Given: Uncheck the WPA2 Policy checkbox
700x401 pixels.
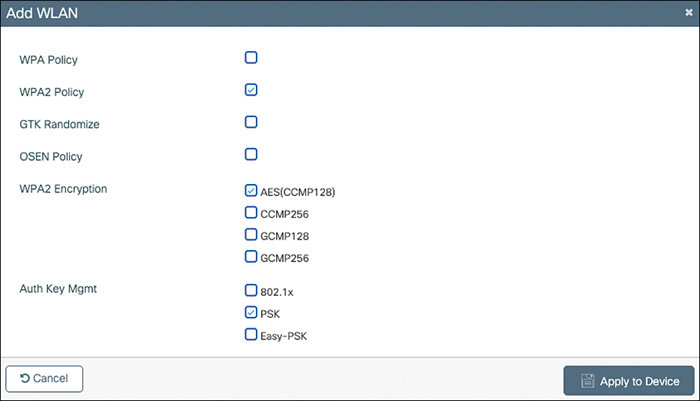Looking at the screenshot, I should pyautogui.click(x=251, y=90).
